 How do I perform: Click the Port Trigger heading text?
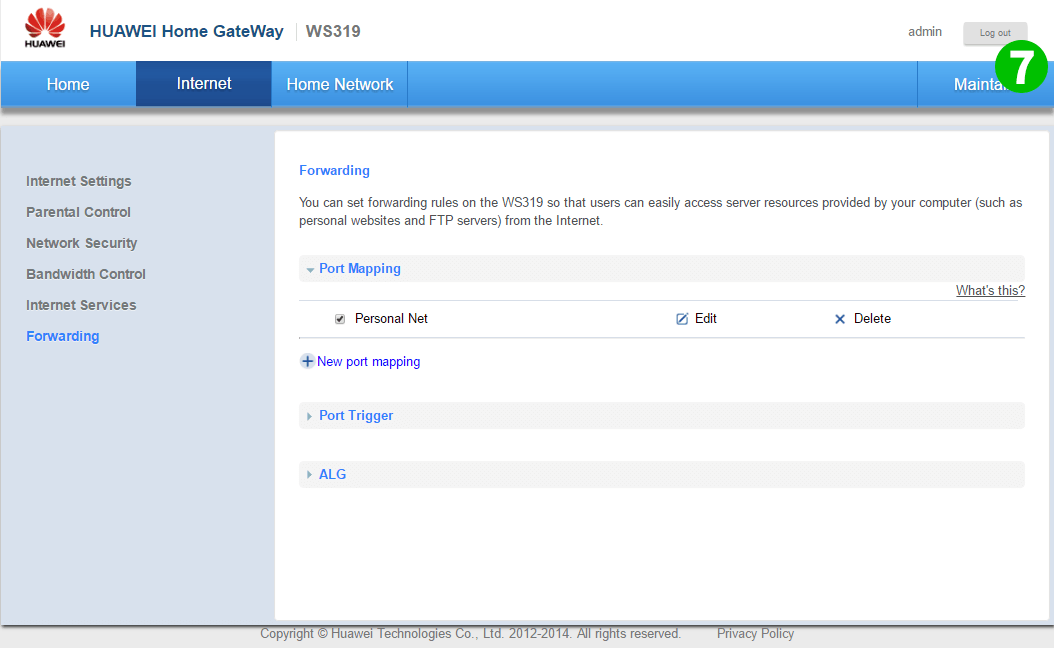[x=356, y=415]
